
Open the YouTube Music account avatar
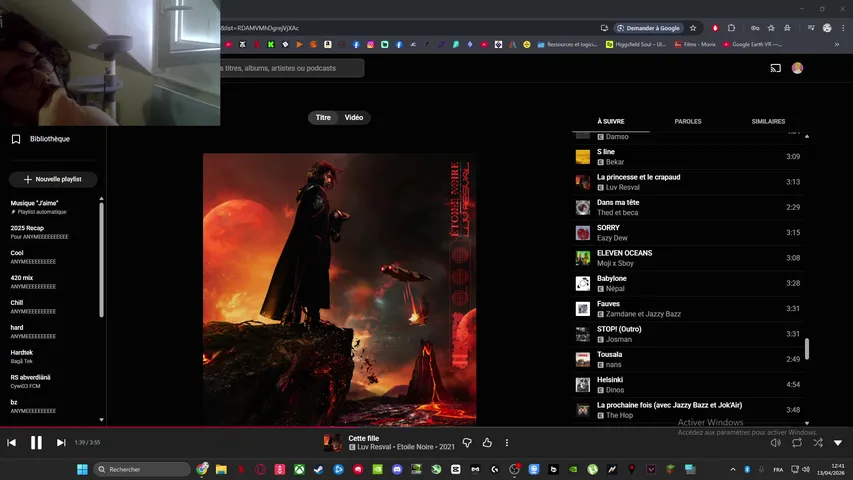click(798, 68)
